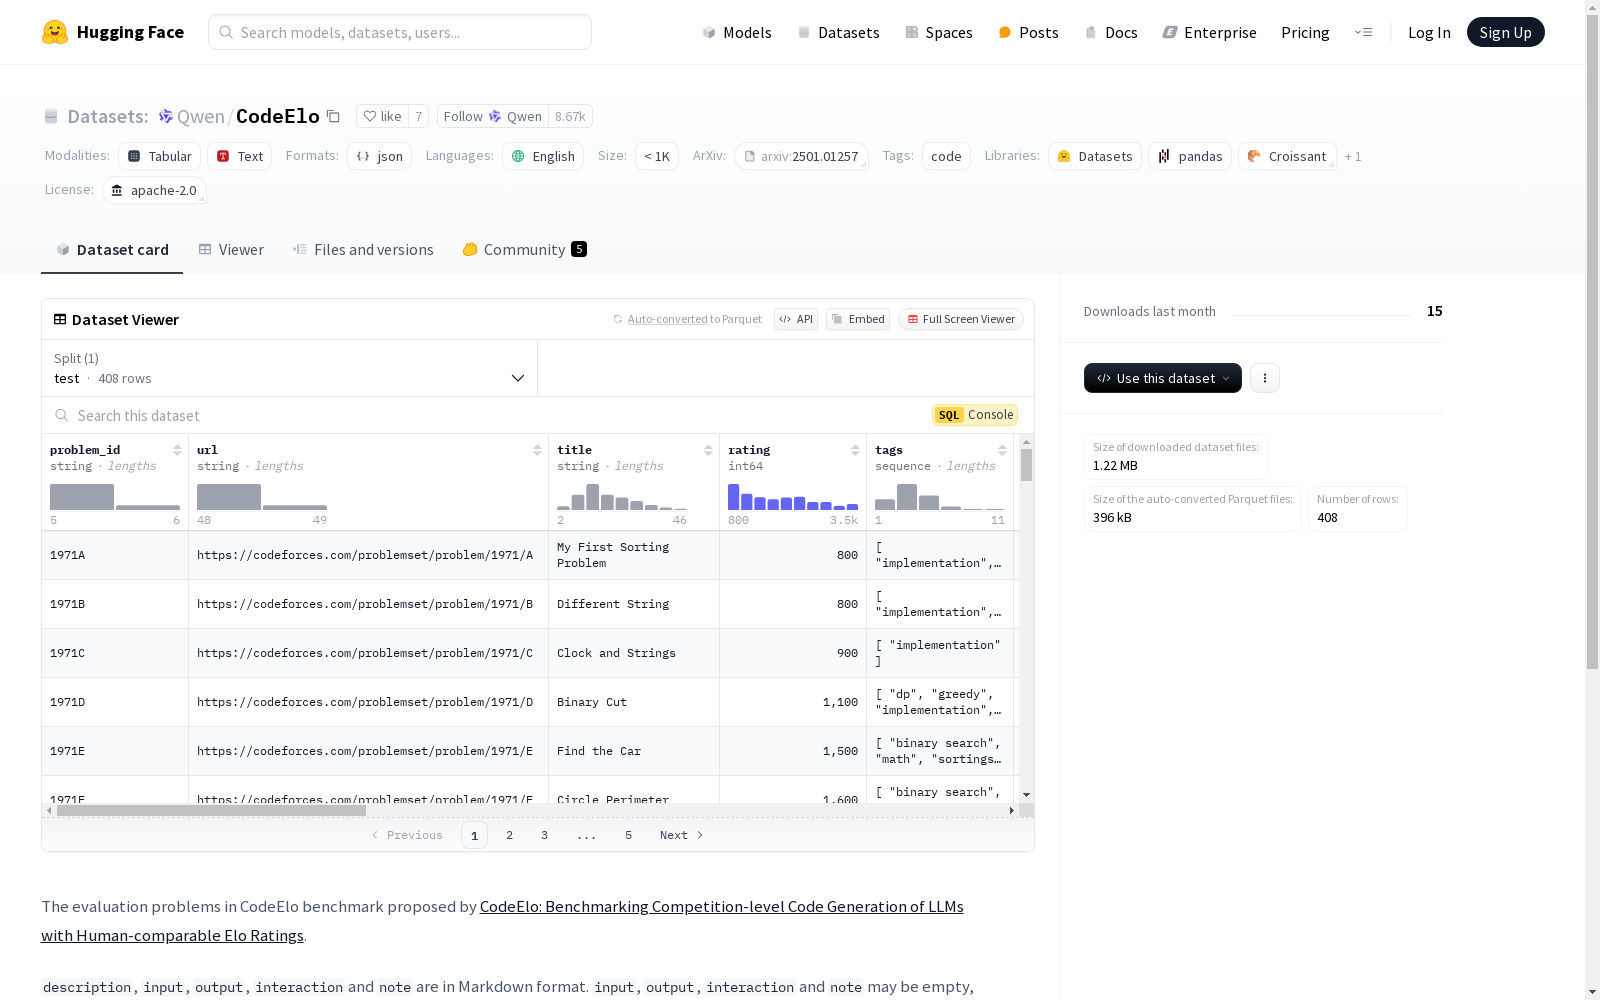Sort by the tags column arrows
1600x1000 pixels.
click(x=1002, y=450)
